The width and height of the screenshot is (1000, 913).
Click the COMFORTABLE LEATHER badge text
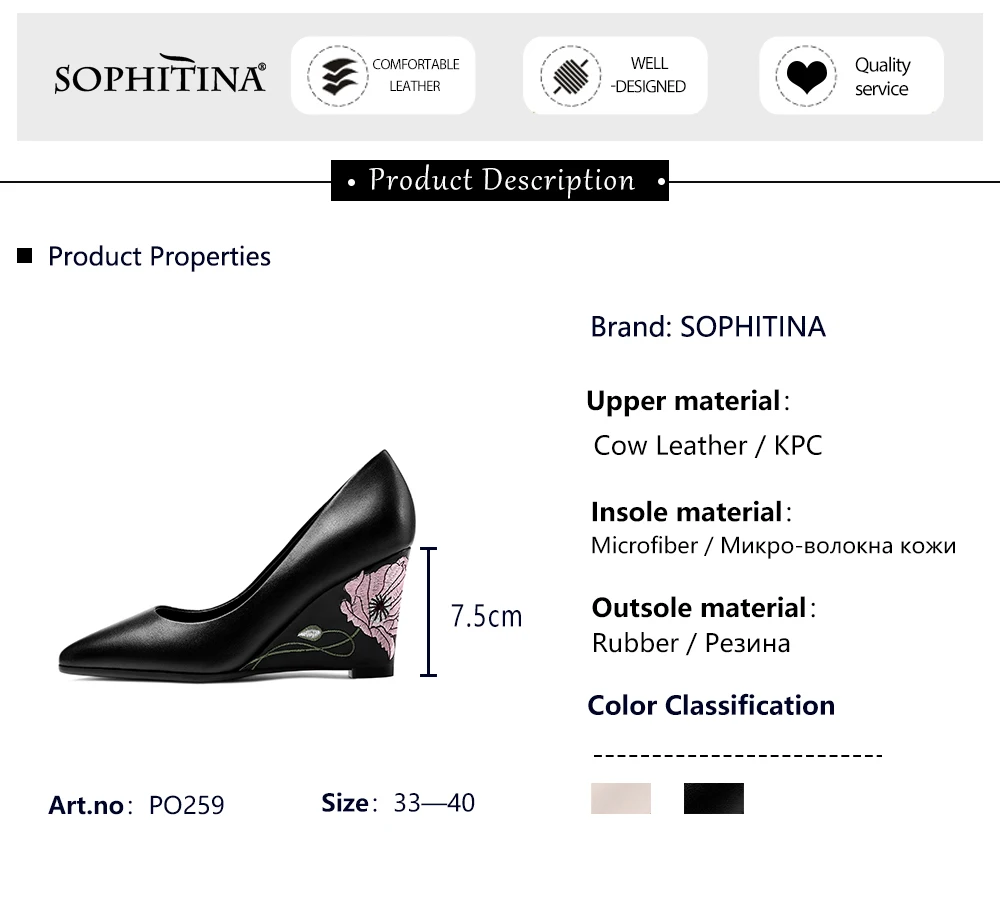pos(415,76)
